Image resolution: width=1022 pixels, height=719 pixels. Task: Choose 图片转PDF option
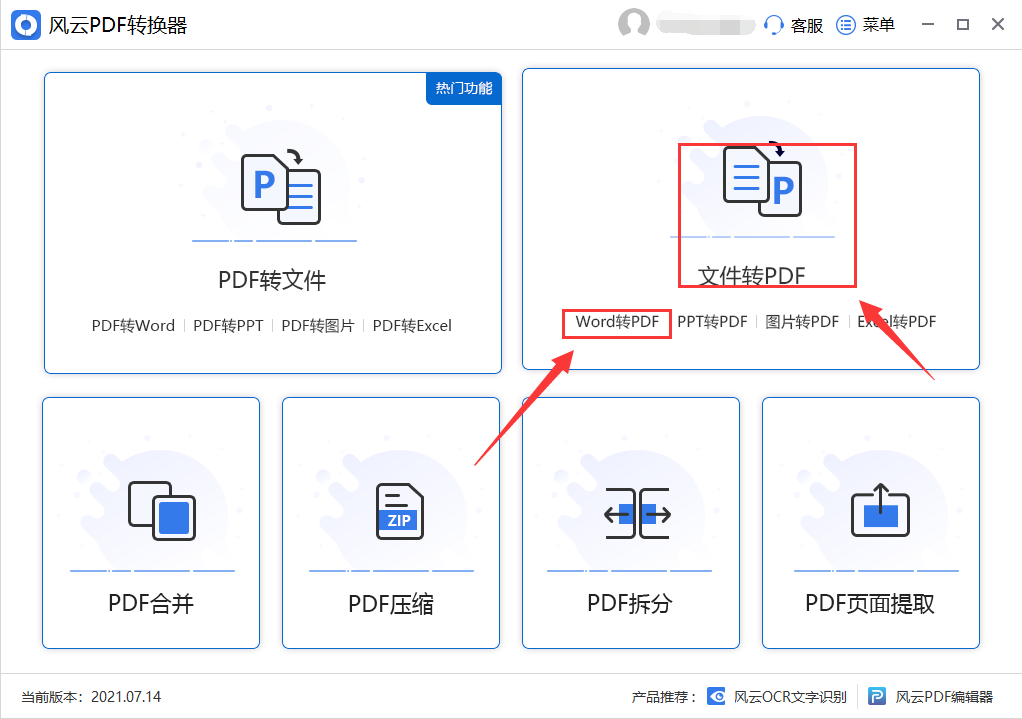point(802,322)
